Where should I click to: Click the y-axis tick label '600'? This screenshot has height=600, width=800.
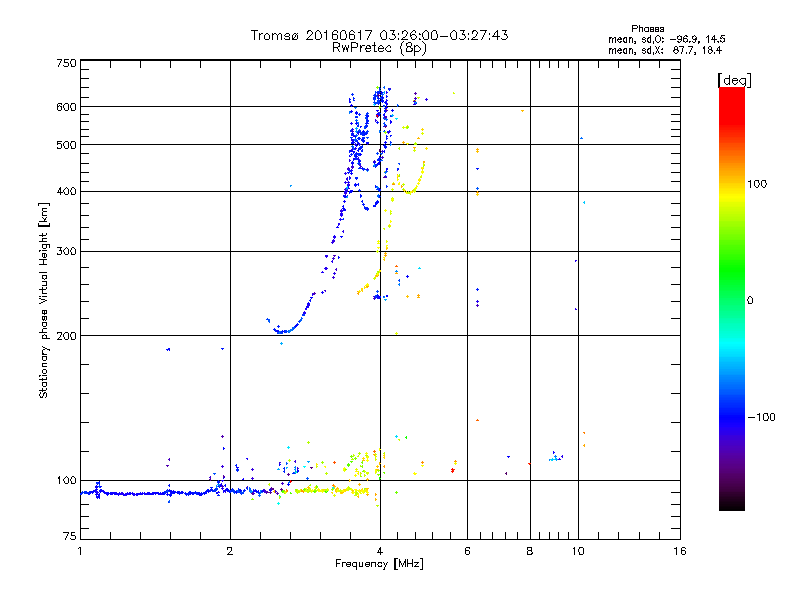click(66, 107)
